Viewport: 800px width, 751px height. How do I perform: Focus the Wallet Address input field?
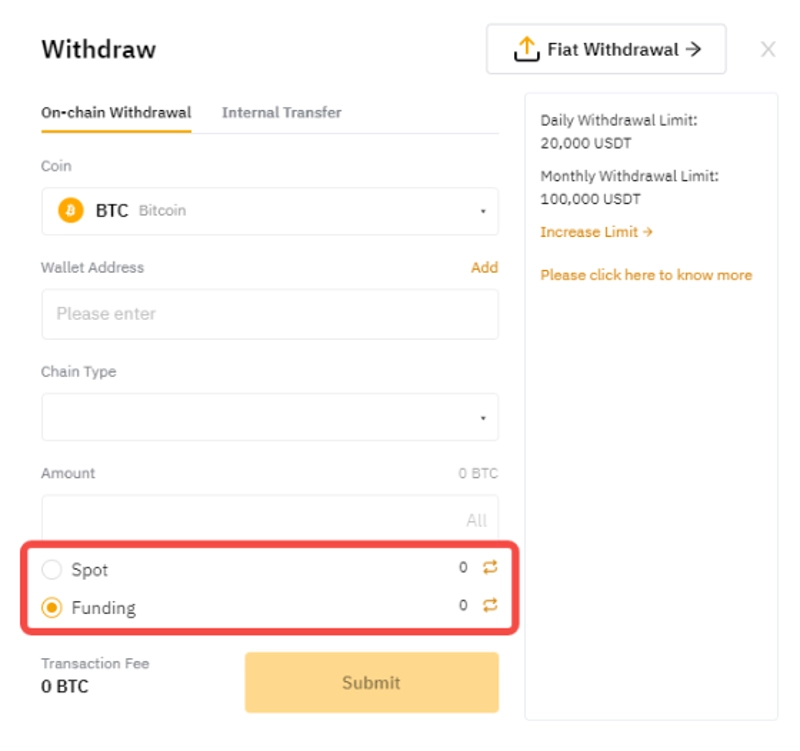269,314
